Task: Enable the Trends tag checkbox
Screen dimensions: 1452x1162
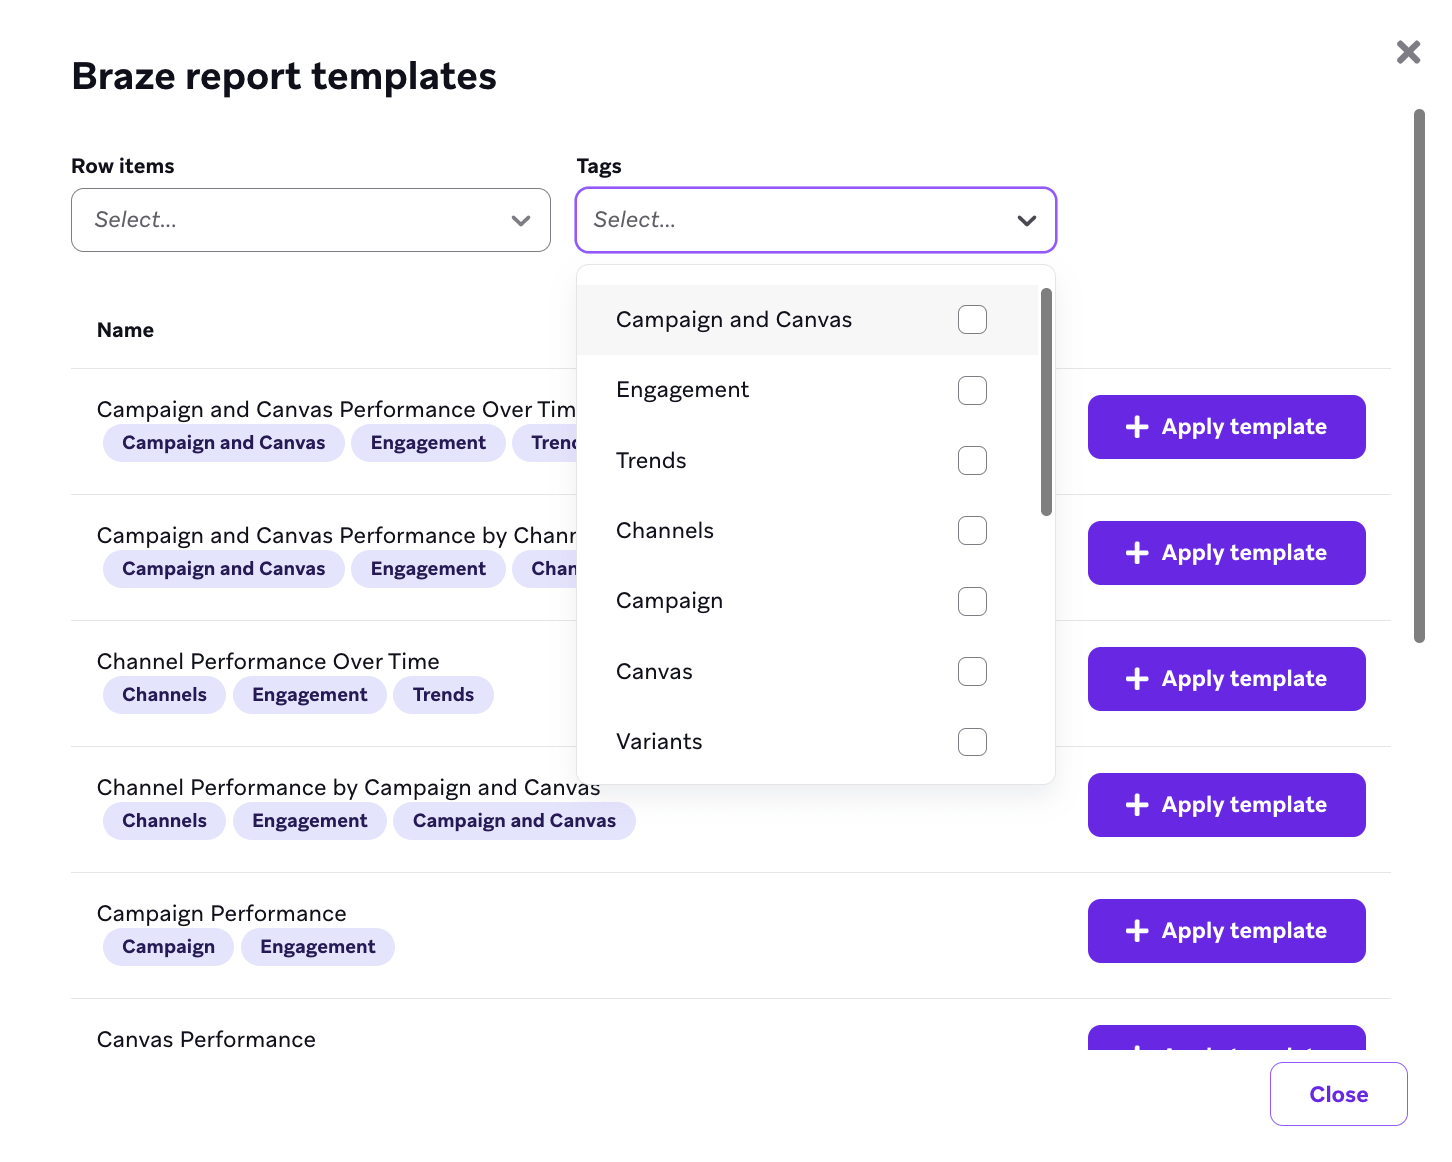Action: point(972,460)
